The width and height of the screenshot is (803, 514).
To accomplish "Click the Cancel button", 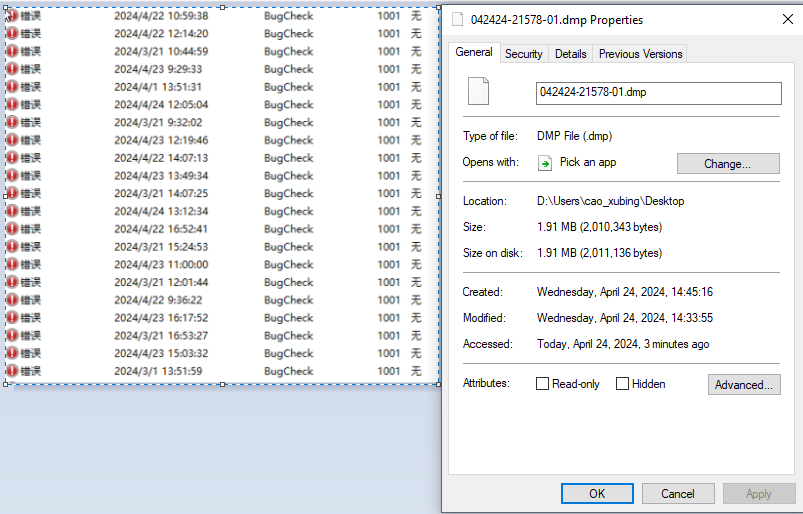I will [x=678, y=494].
